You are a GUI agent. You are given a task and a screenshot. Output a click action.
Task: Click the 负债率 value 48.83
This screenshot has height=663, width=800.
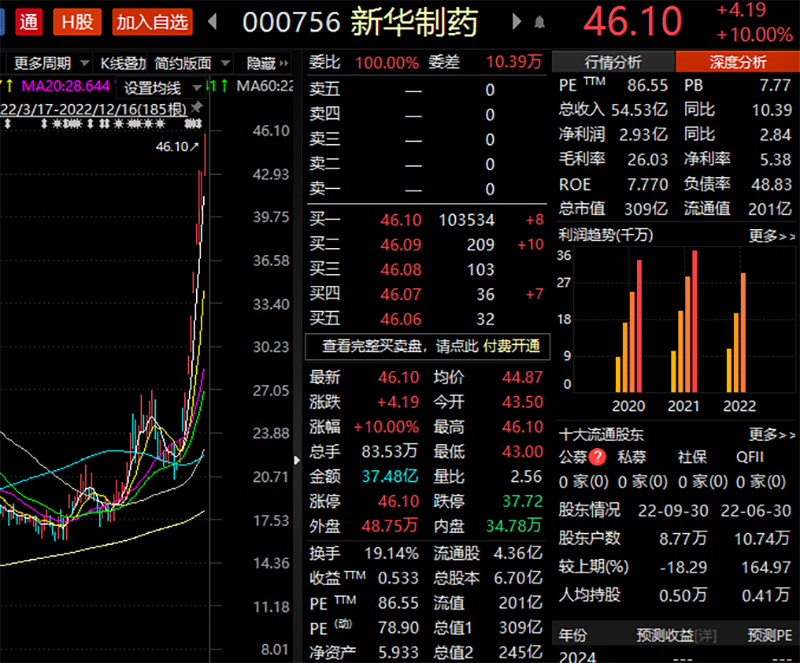(771, 184)
